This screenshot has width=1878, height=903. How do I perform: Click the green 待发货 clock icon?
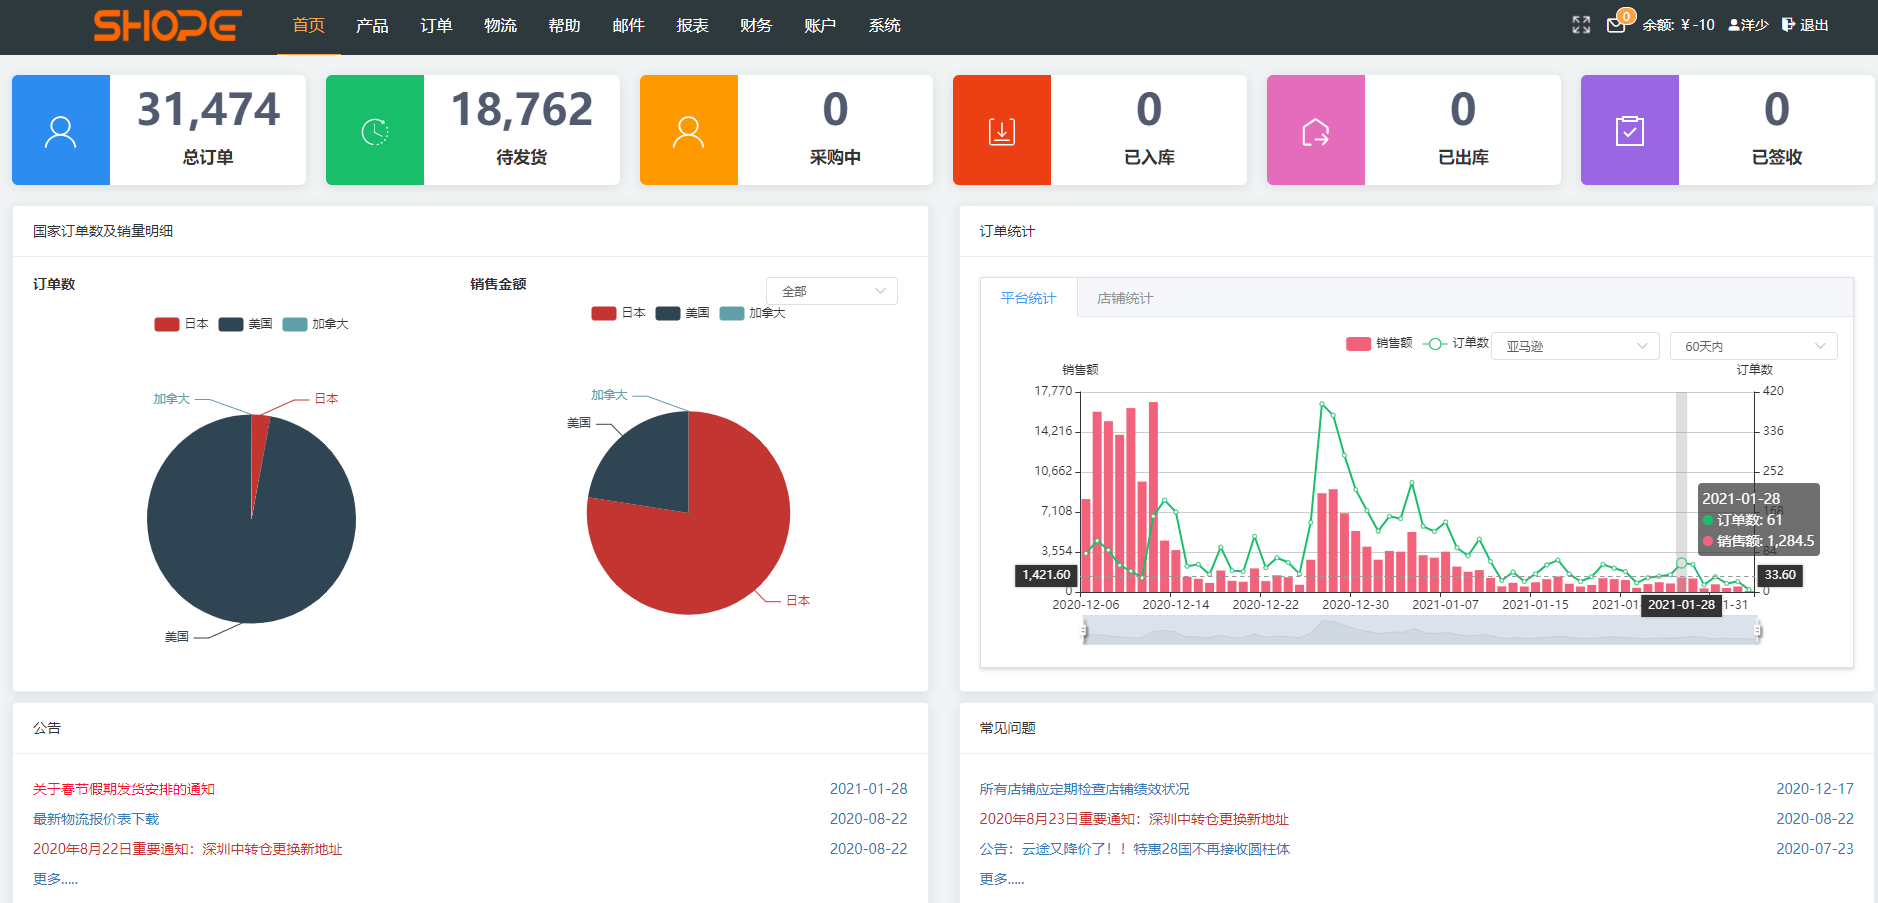pos(374,130)
